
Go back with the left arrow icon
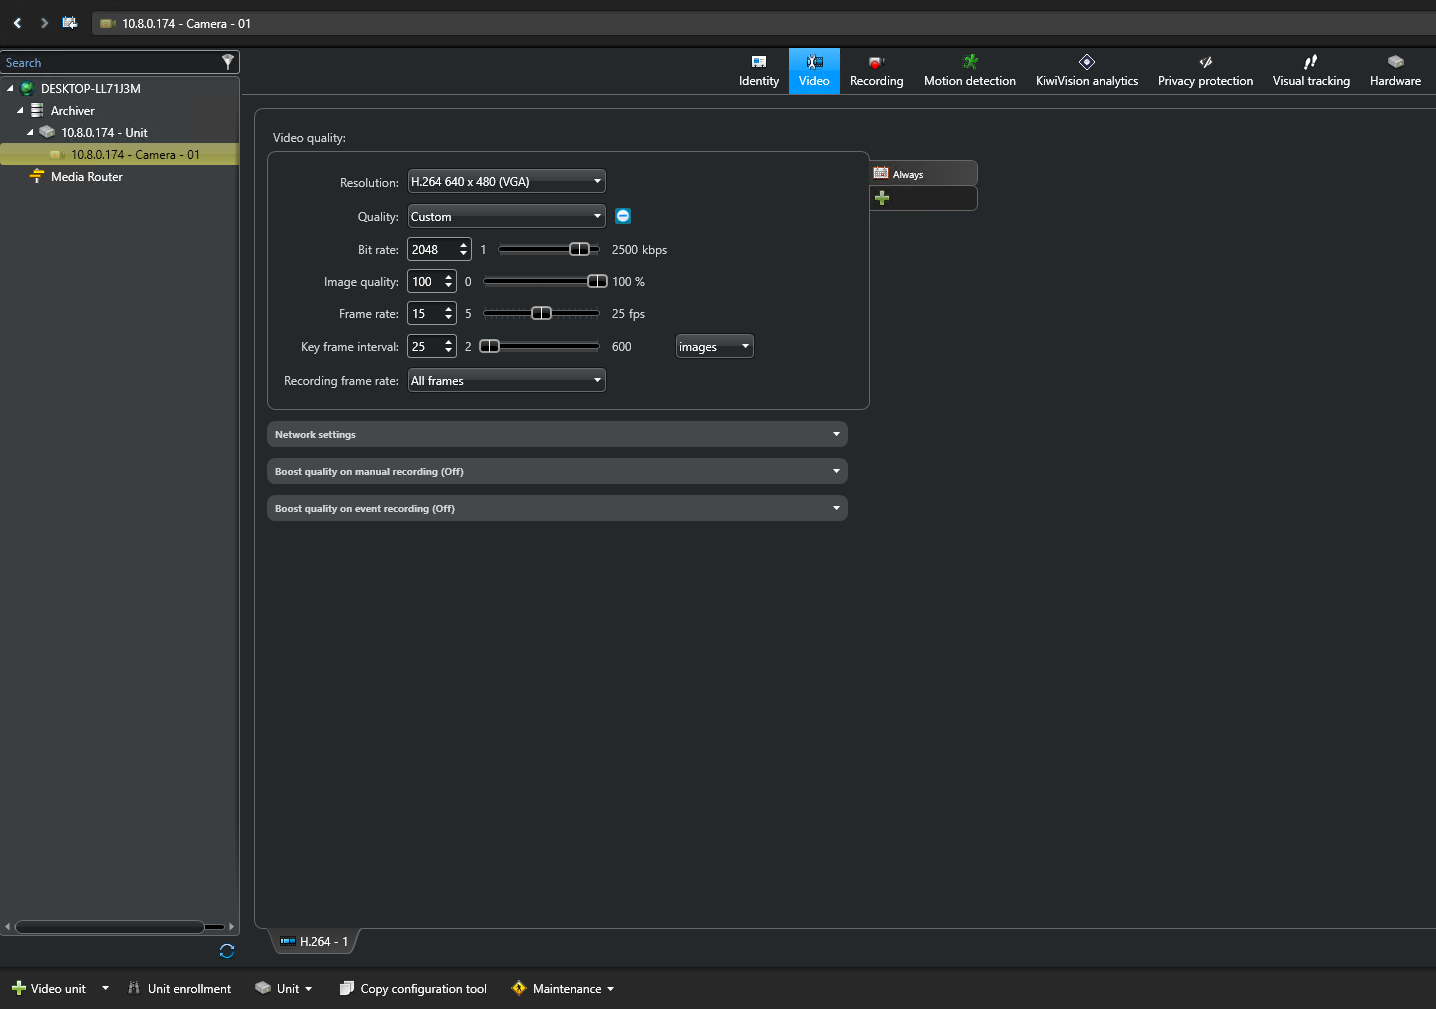click(x=17, y=23)
